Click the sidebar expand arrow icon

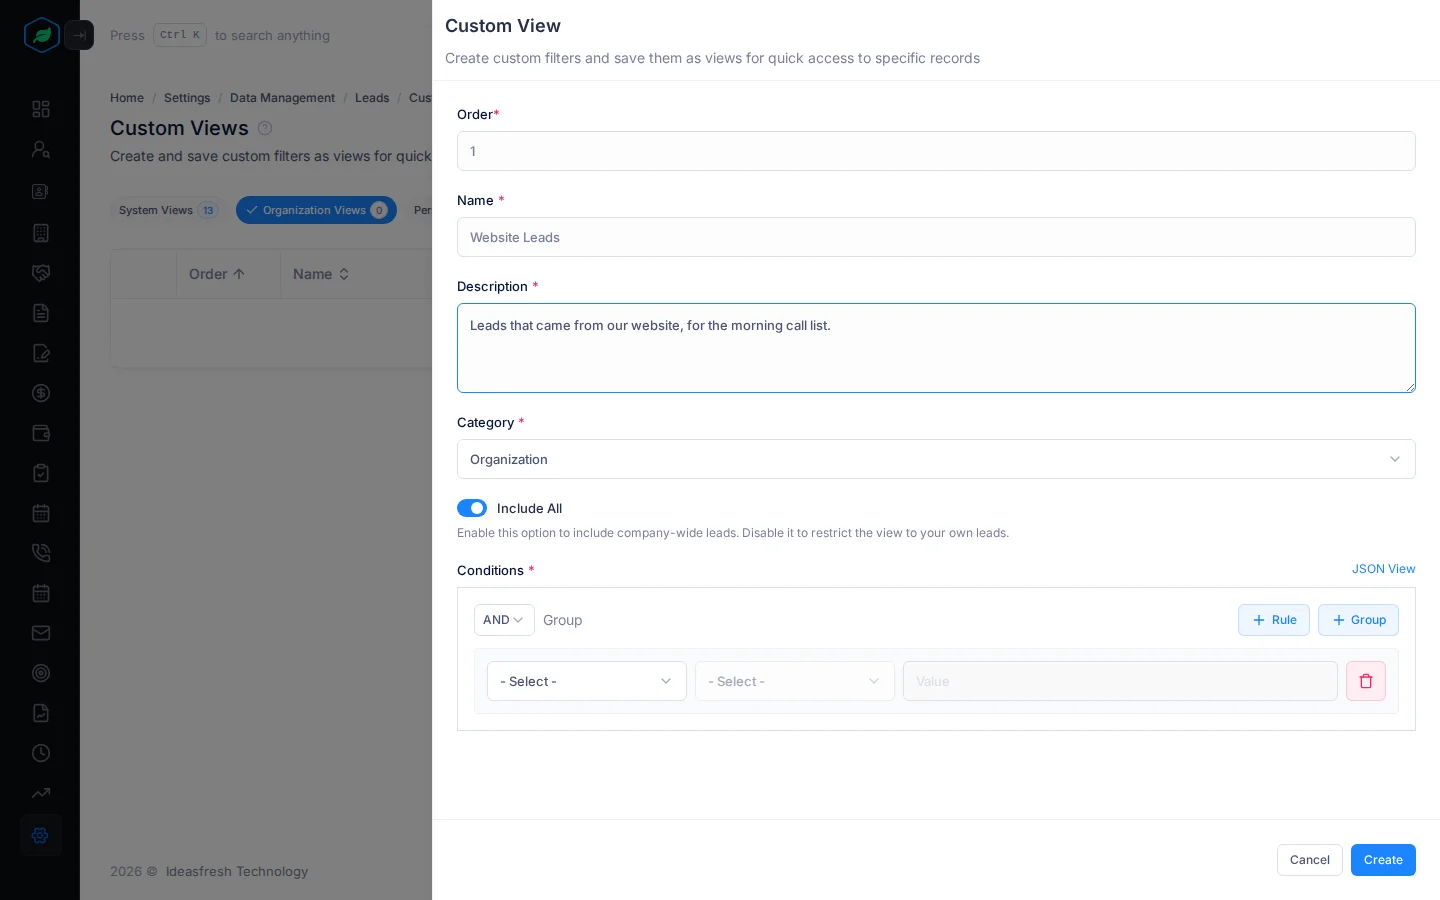[x=79, y=35]
